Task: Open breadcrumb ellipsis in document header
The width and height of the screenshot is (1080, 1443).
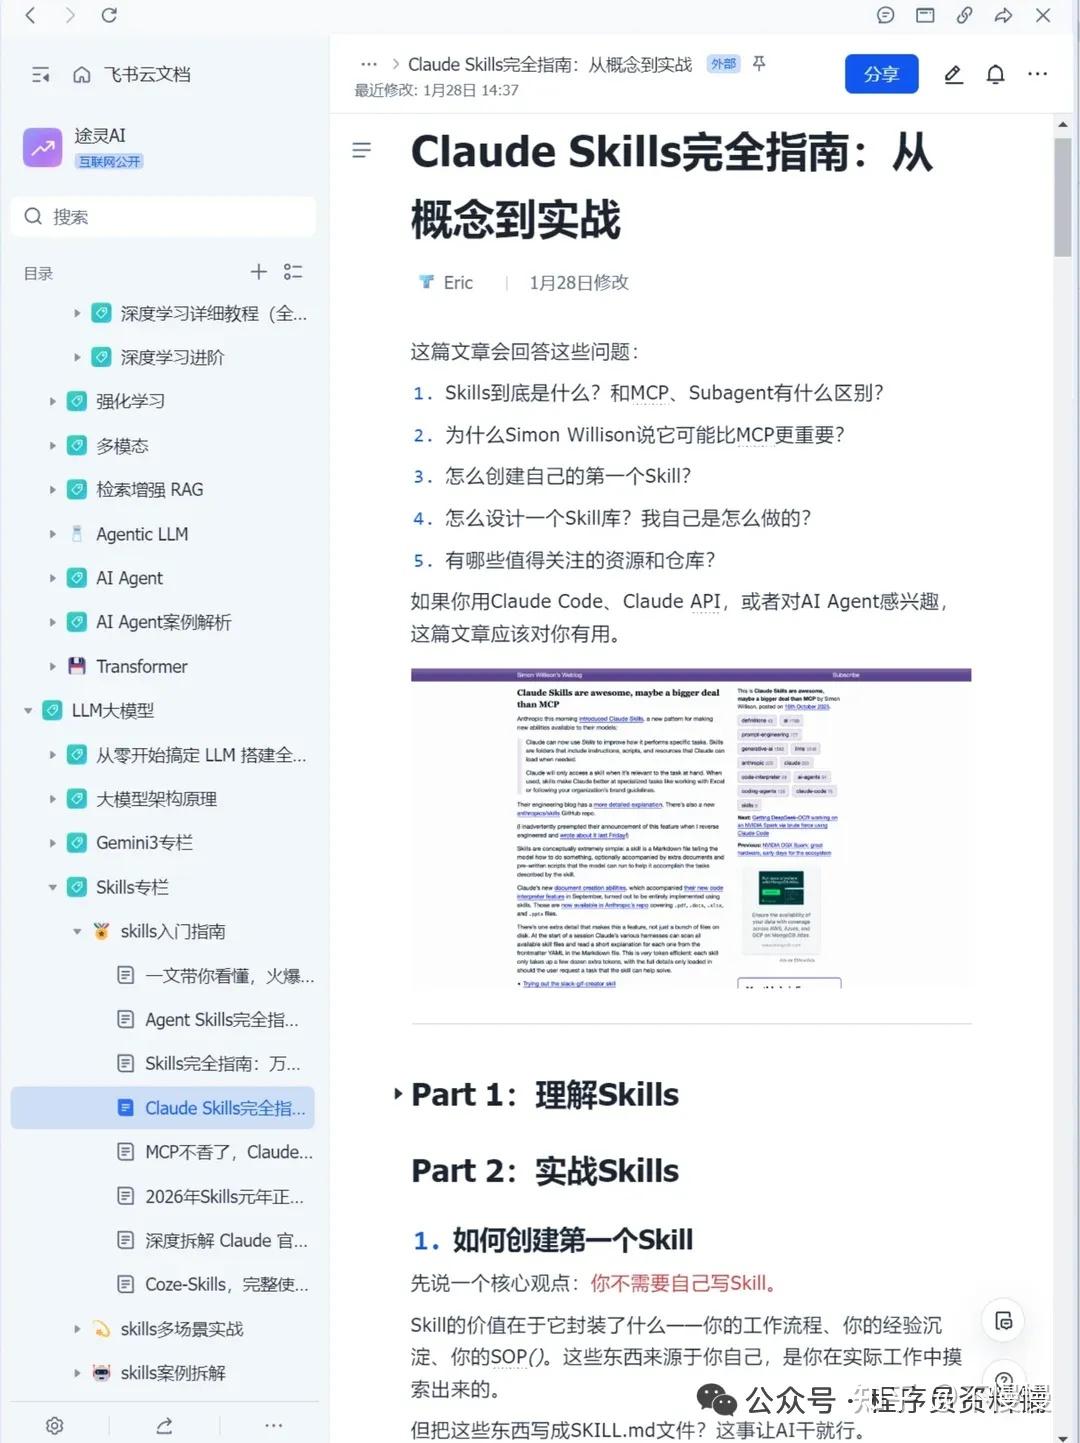Action: pyautogui.click(x=369, y=64)
